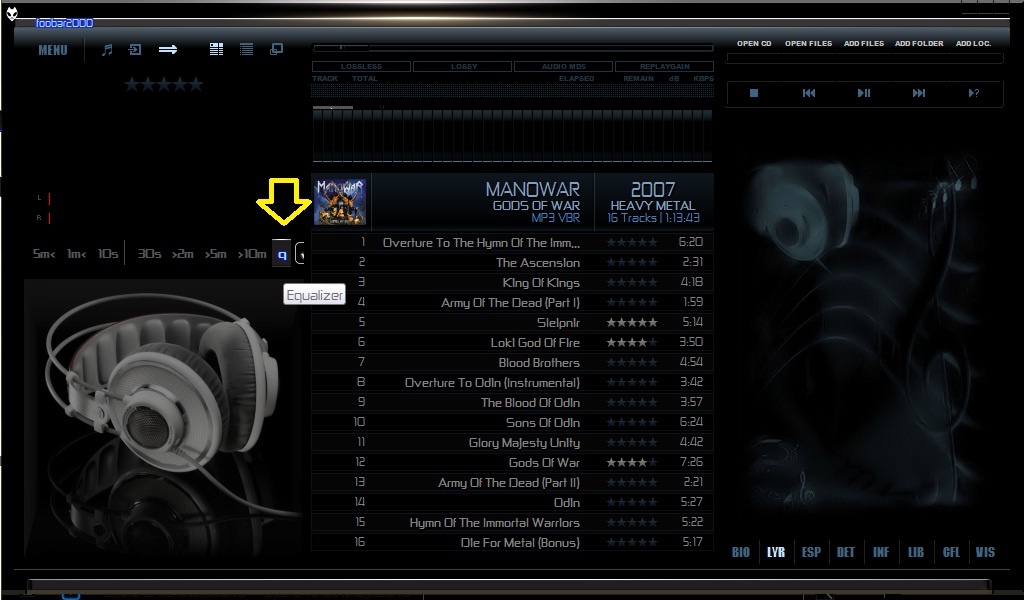The image size is (1024, 600).
Task: Skip to next track
Action: coord(918,93)
